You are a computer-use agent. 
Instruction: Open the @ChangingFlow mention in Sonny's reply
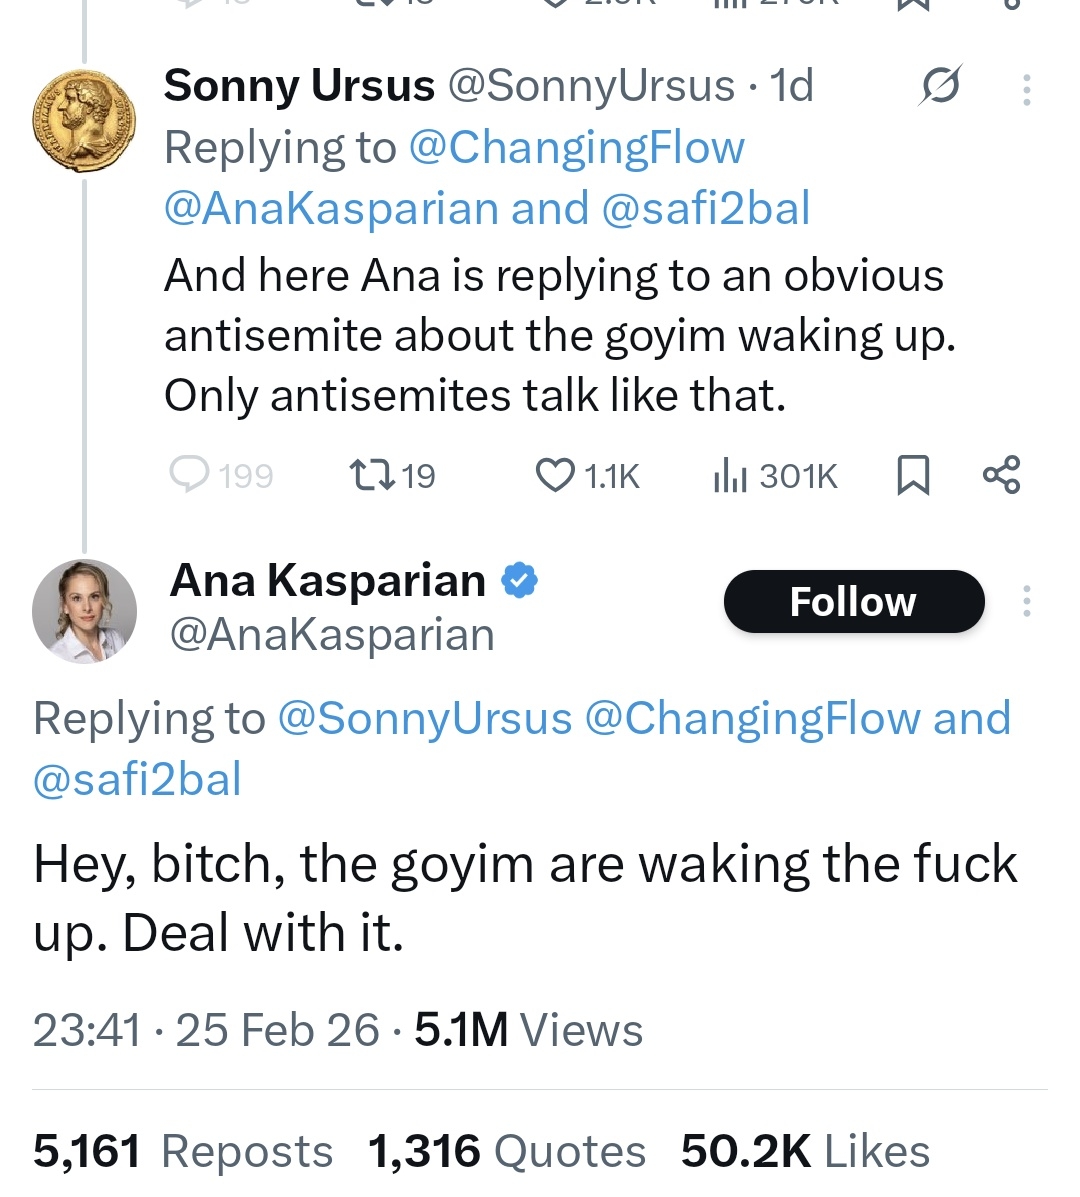coord(576,148)
